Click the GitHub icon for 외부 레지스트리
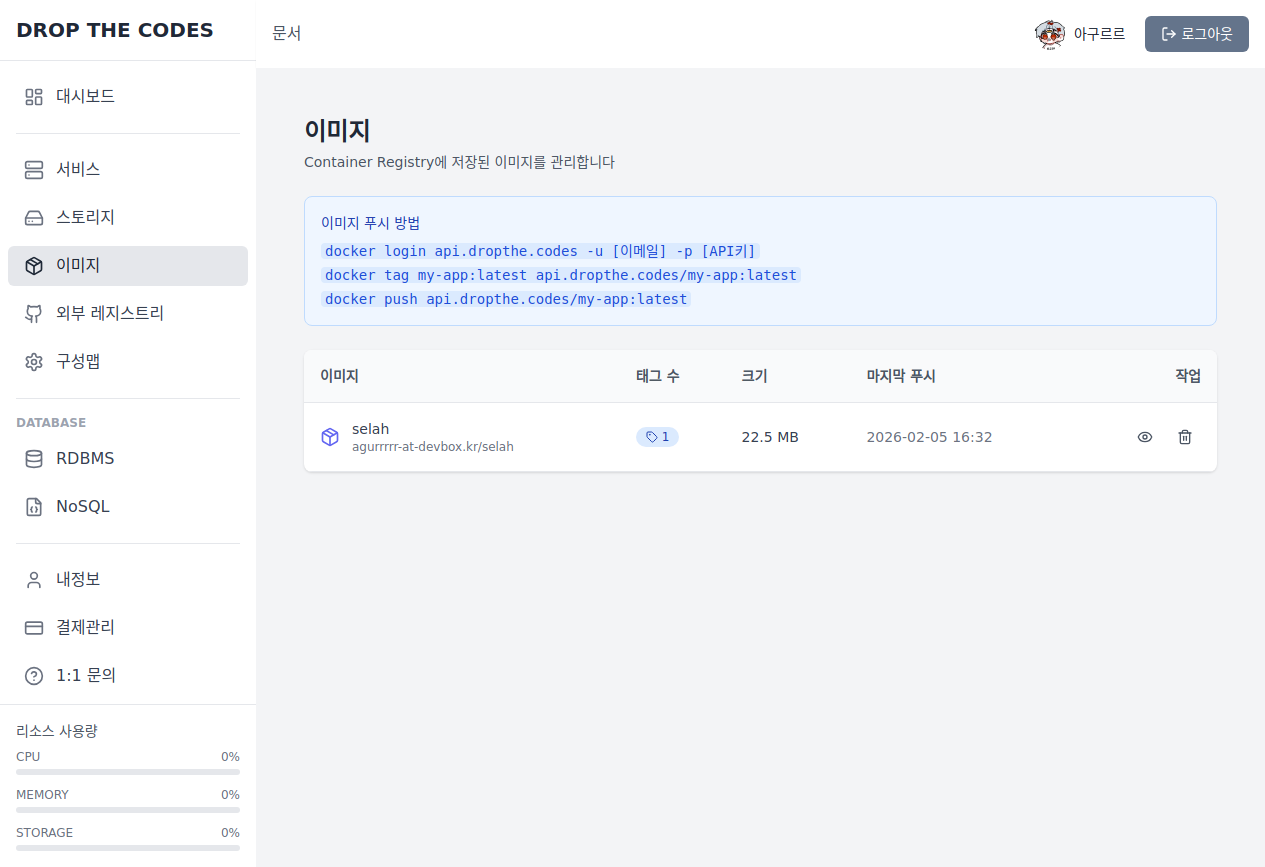Image resolution: width=1265 pixels, height=867 pixels. coord(34,314)
